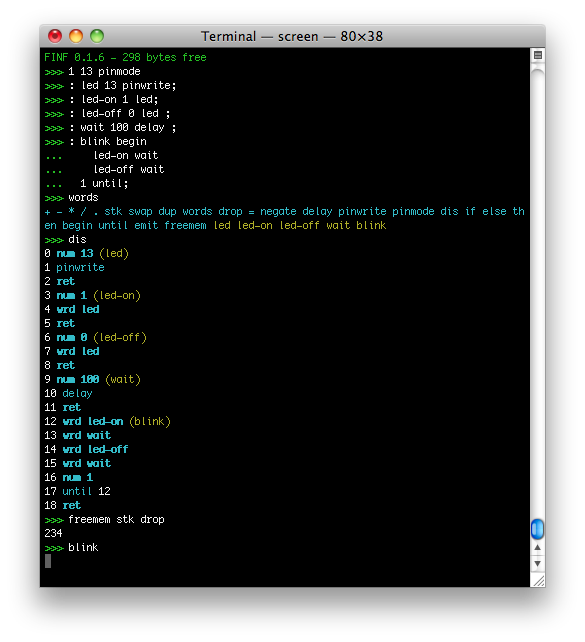Click the 'FINF 0.1.6 – 298 bytes free' line
Viewport: 585px width, 642px height.
(x=125, y=57)
